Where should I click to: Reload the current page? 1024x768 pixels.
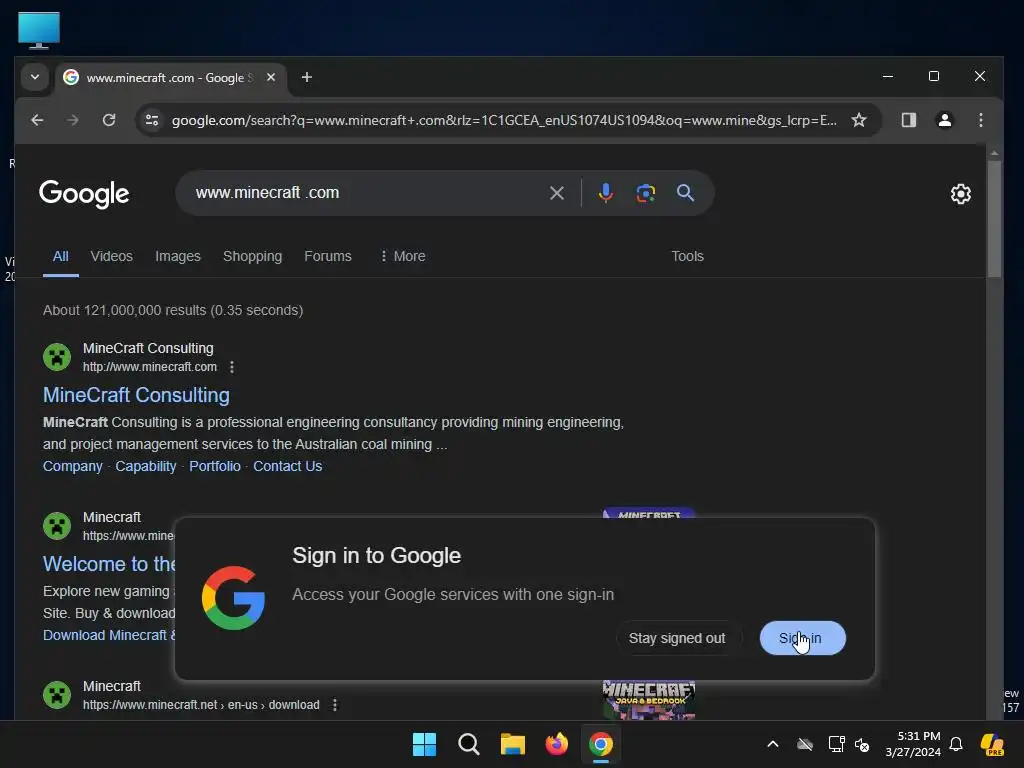coord(109,120)
